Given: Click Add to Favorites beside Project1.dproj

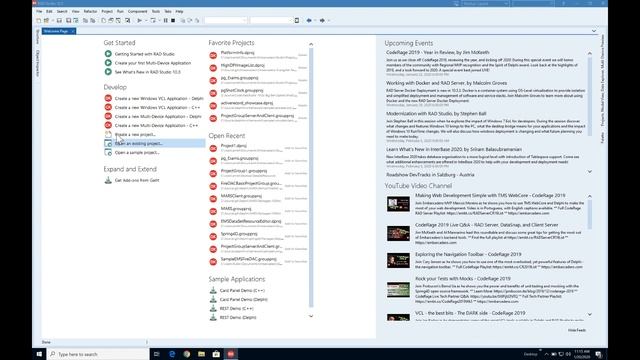Looking at the screenshot, I should click(296, 148).
